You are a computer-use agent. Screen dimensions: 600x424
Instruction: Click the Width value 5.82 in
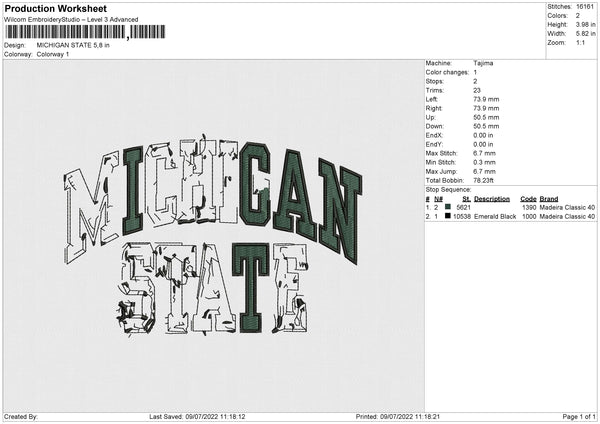point(585,34)
